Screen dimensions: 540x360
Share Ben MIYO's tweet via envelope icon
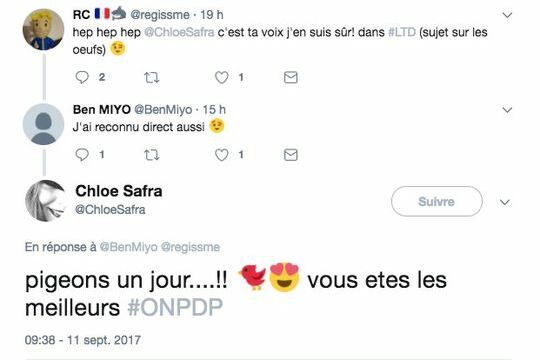(291, 155)
